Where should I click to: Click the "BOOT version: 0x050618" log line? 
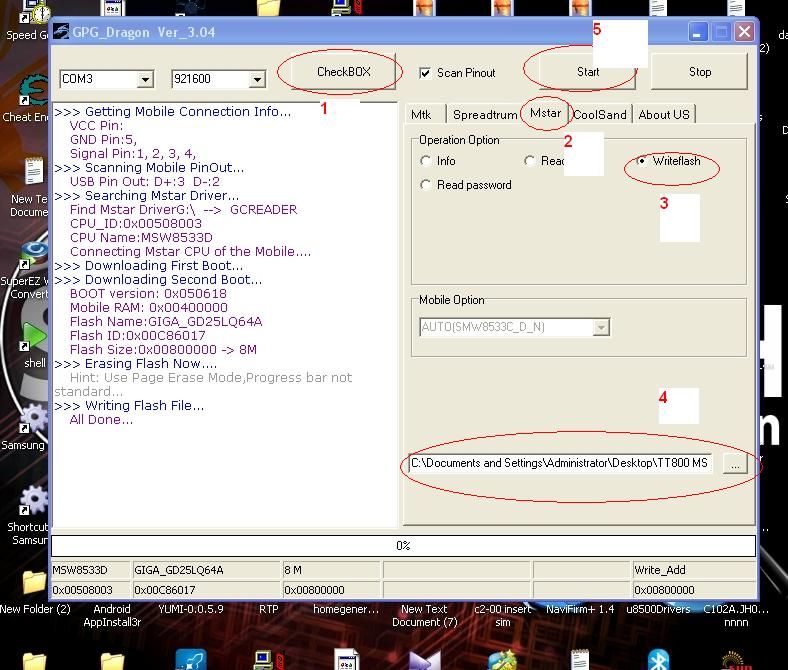point(148,294)
